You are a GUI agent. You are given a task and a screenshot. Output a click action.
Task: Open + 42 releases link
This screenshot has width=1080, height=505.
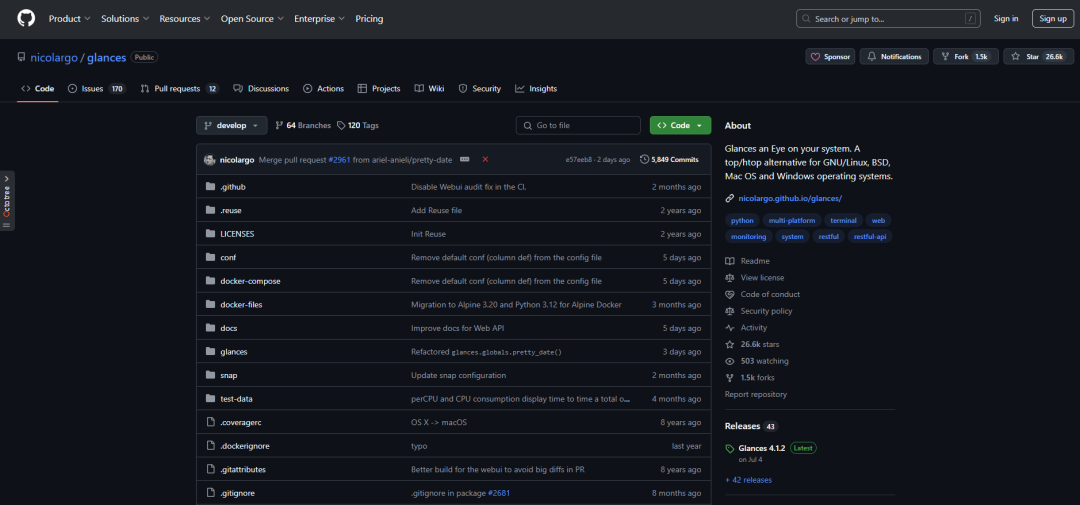coord(749,480)
